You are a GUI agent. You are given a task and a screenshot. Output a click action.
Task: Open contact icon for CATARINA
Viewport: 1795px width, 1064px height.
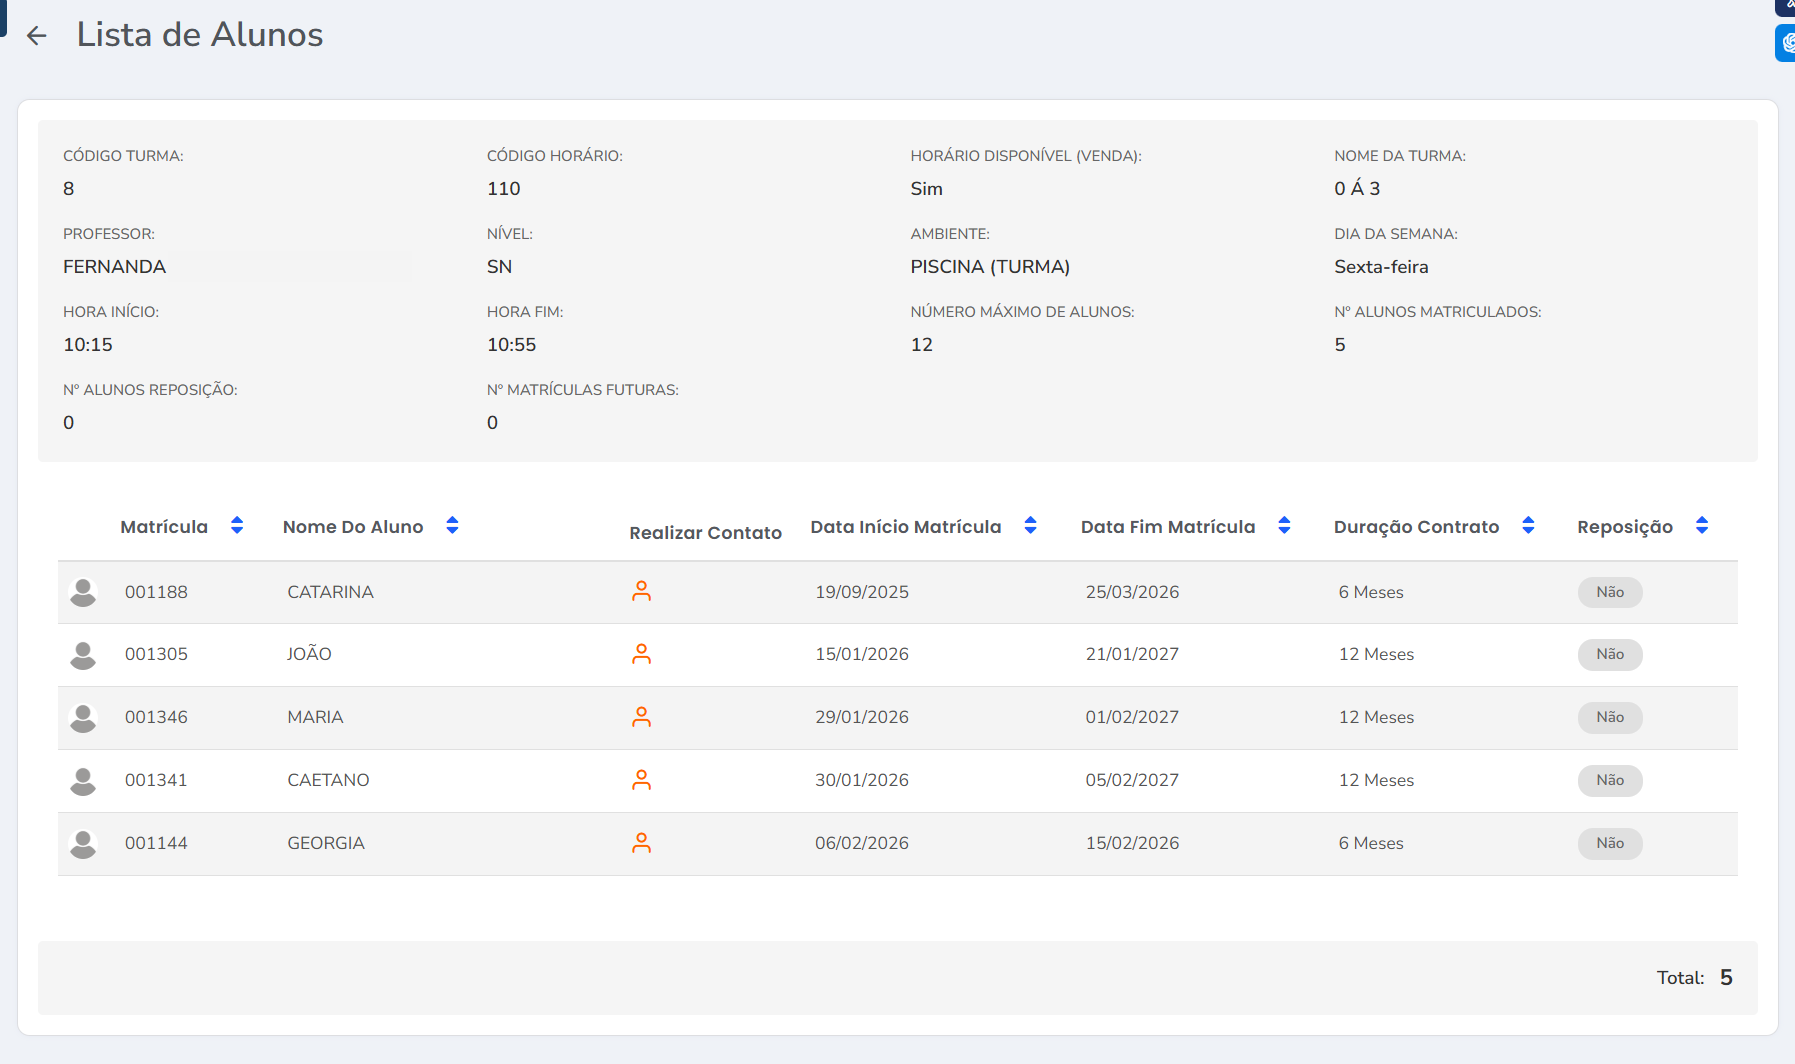[641, 591]
